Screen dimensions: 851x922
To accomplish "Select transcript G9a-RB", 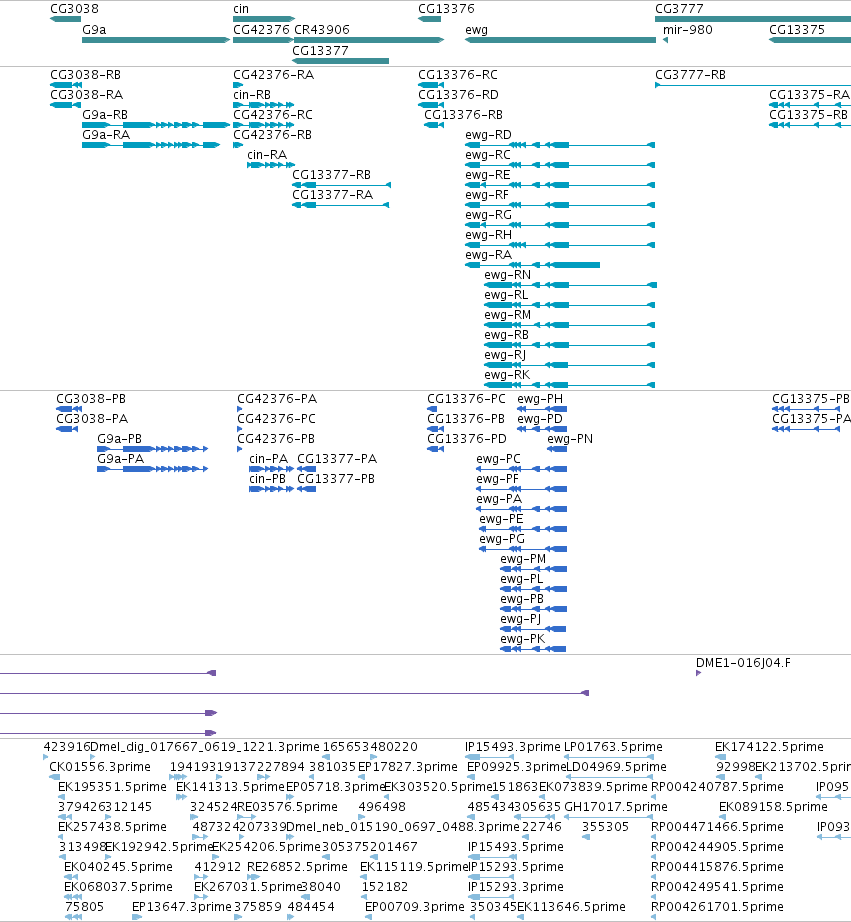I will tap(156, 125).
